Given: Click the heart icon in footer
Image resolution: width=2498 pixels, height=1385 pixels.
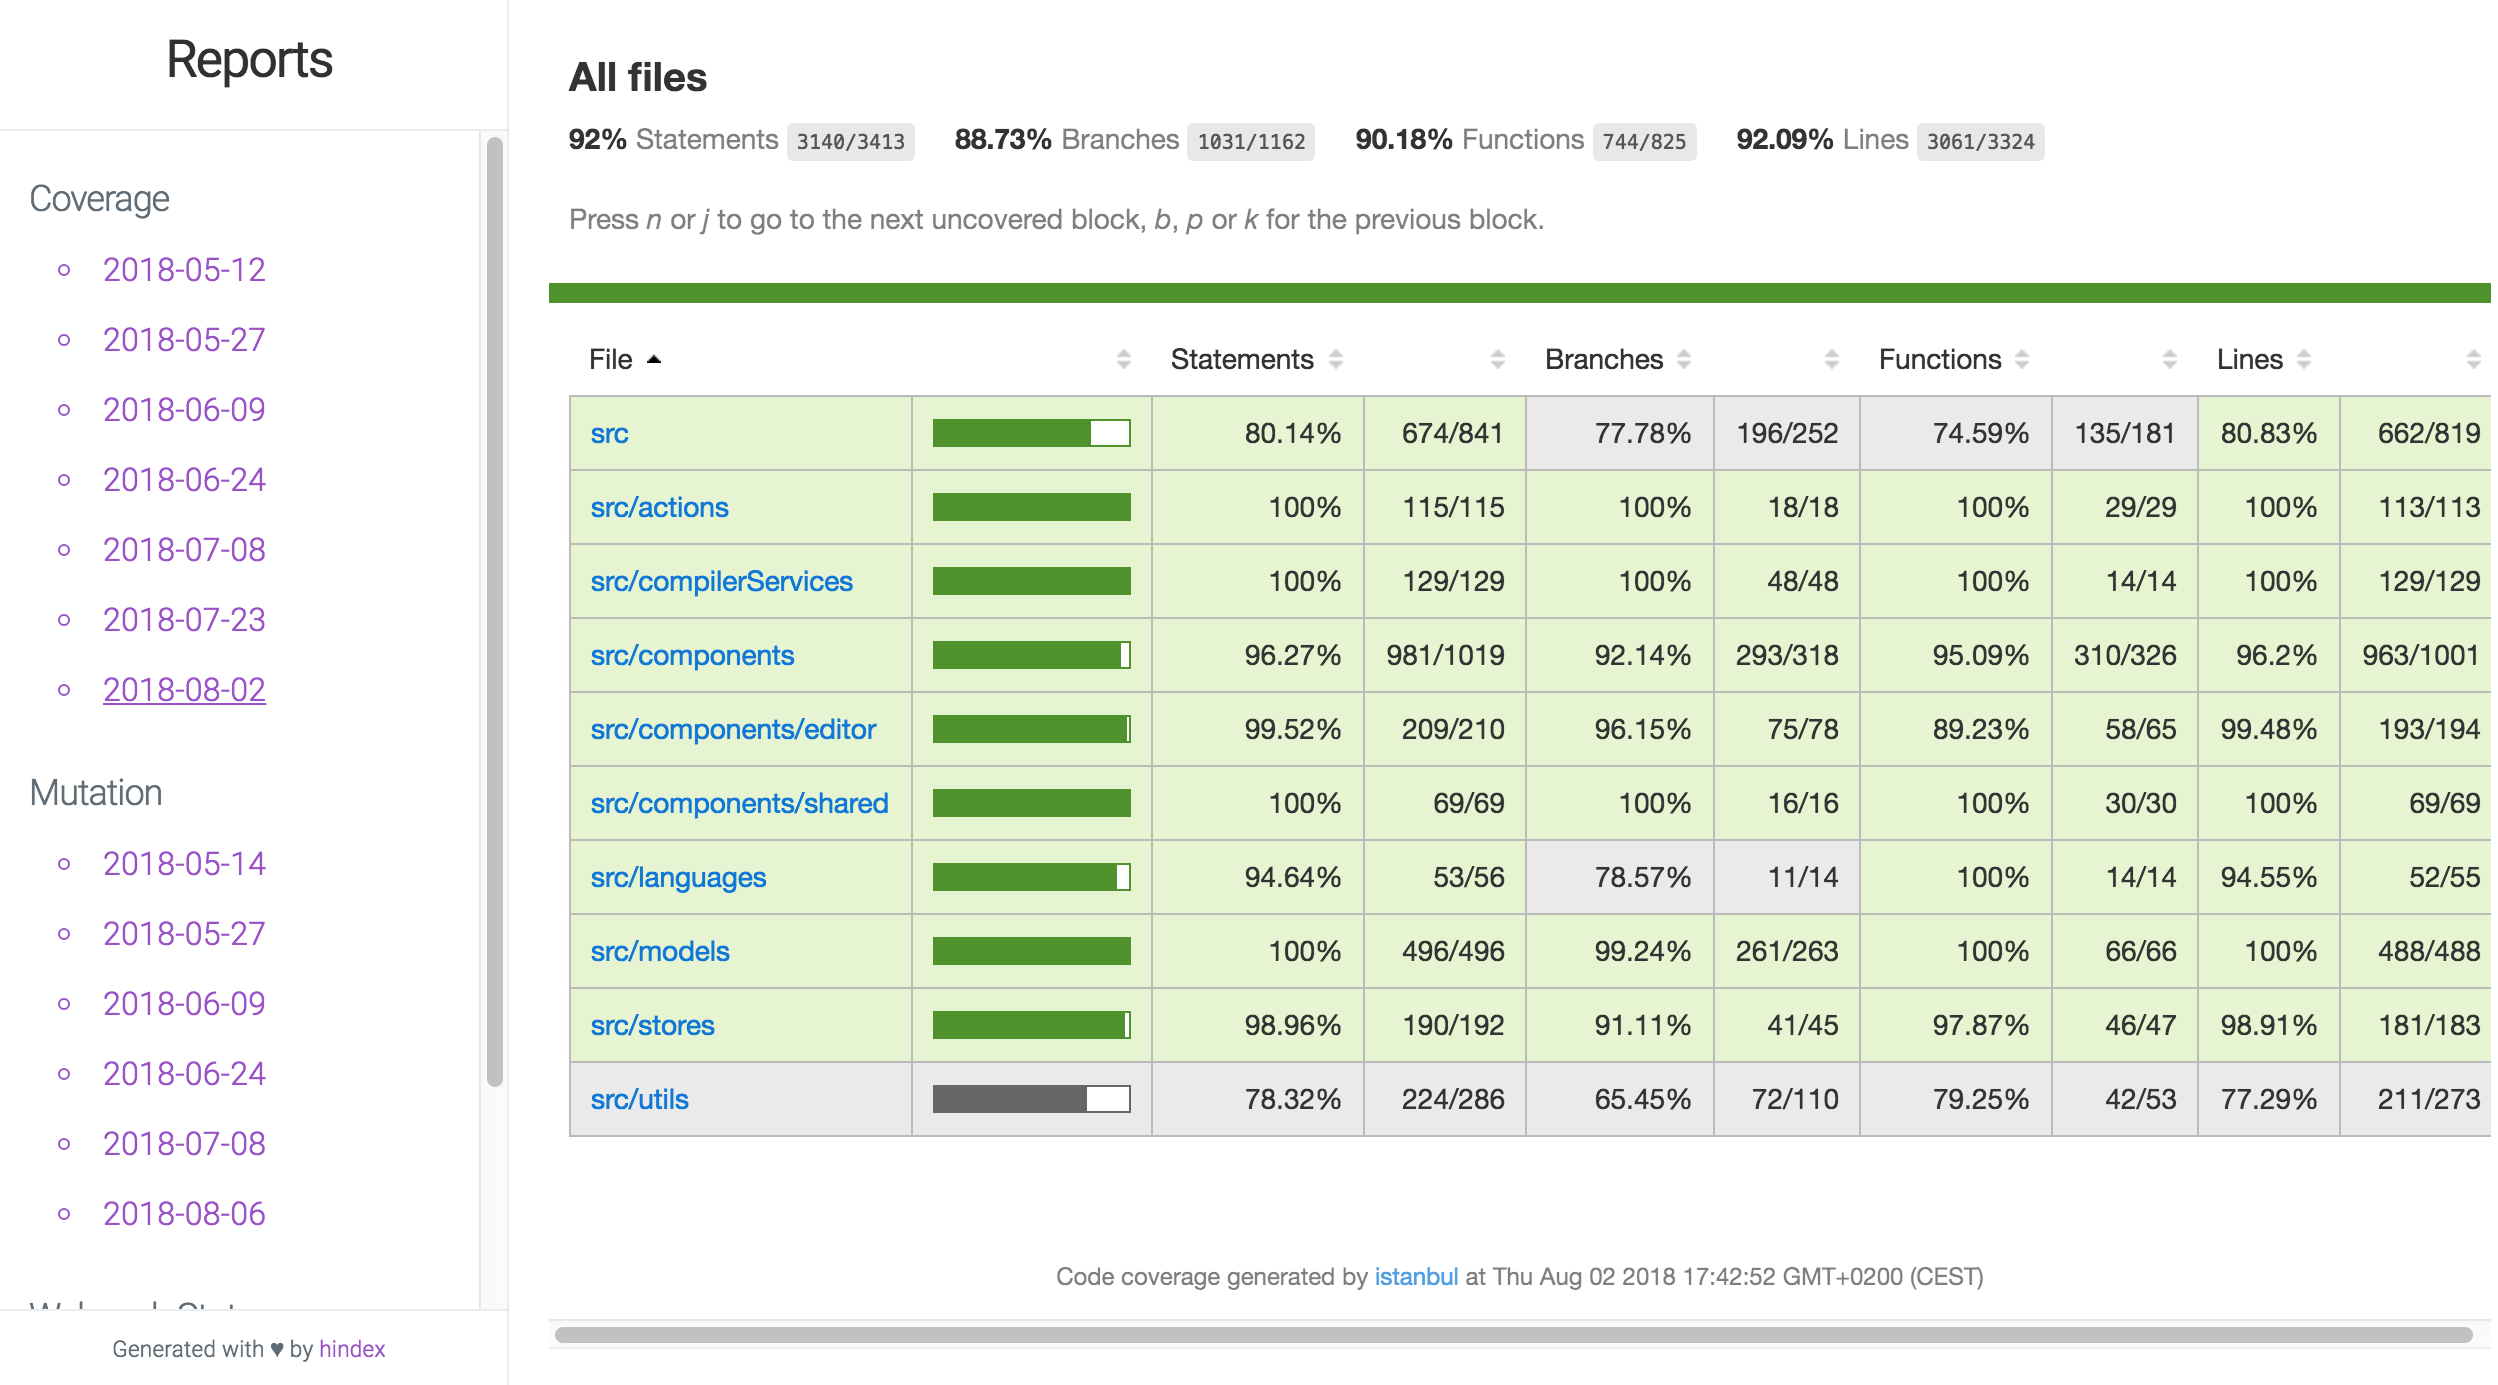Looking at the screenshot, I should (277, 1349).
